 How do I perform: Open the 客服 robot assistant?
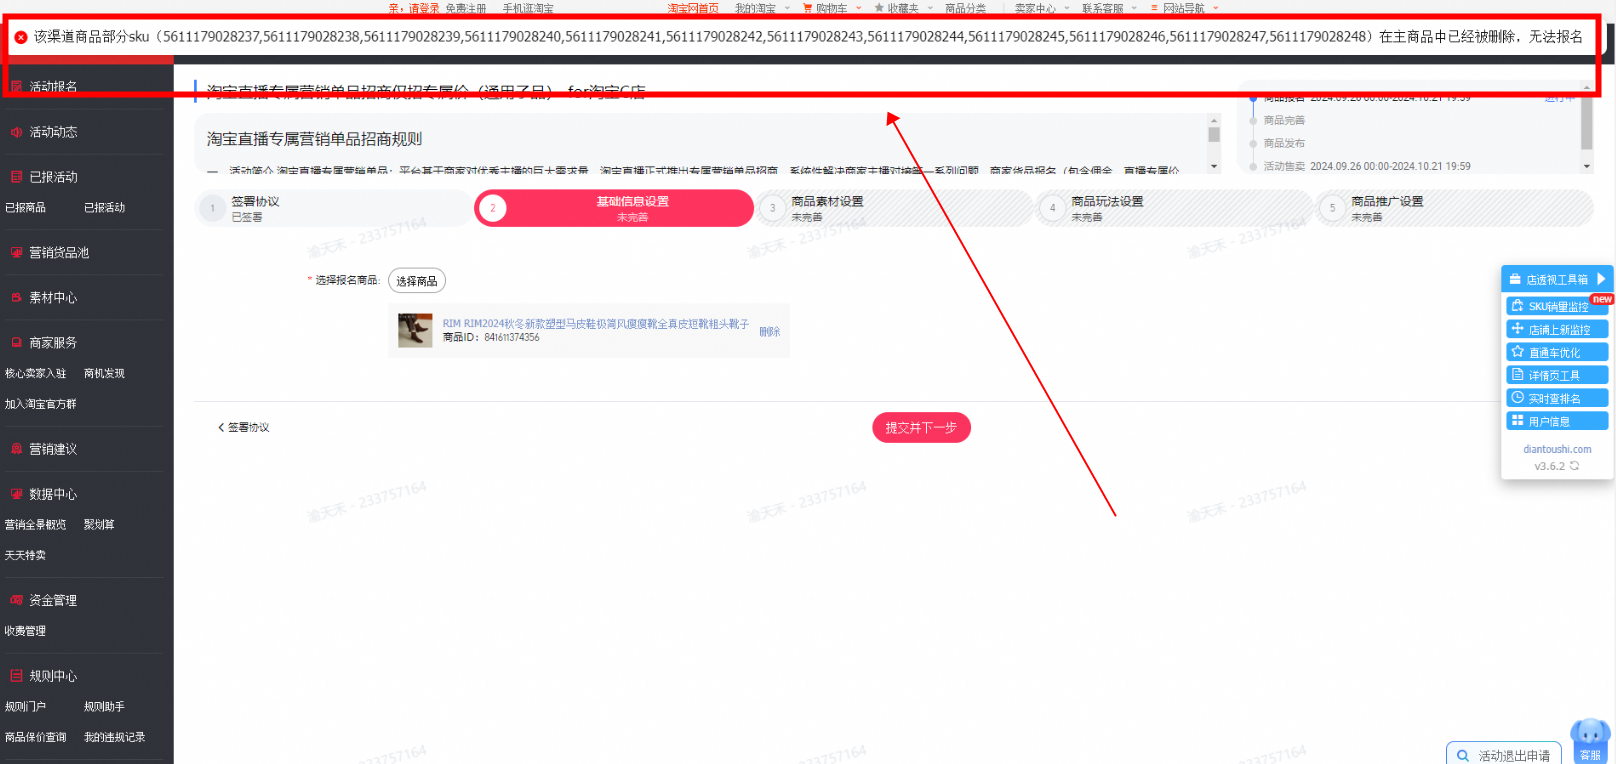pos(1590,740)
